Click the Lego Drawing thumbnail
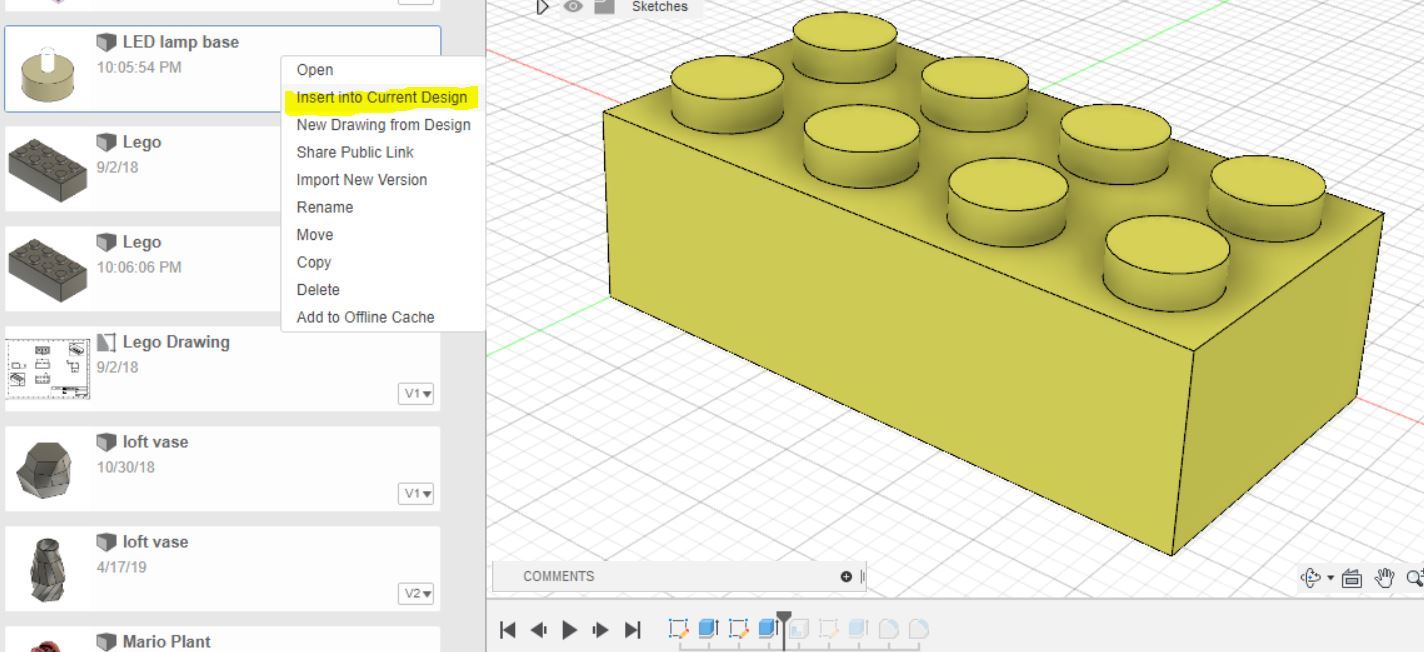 click(x=48, y=369)
